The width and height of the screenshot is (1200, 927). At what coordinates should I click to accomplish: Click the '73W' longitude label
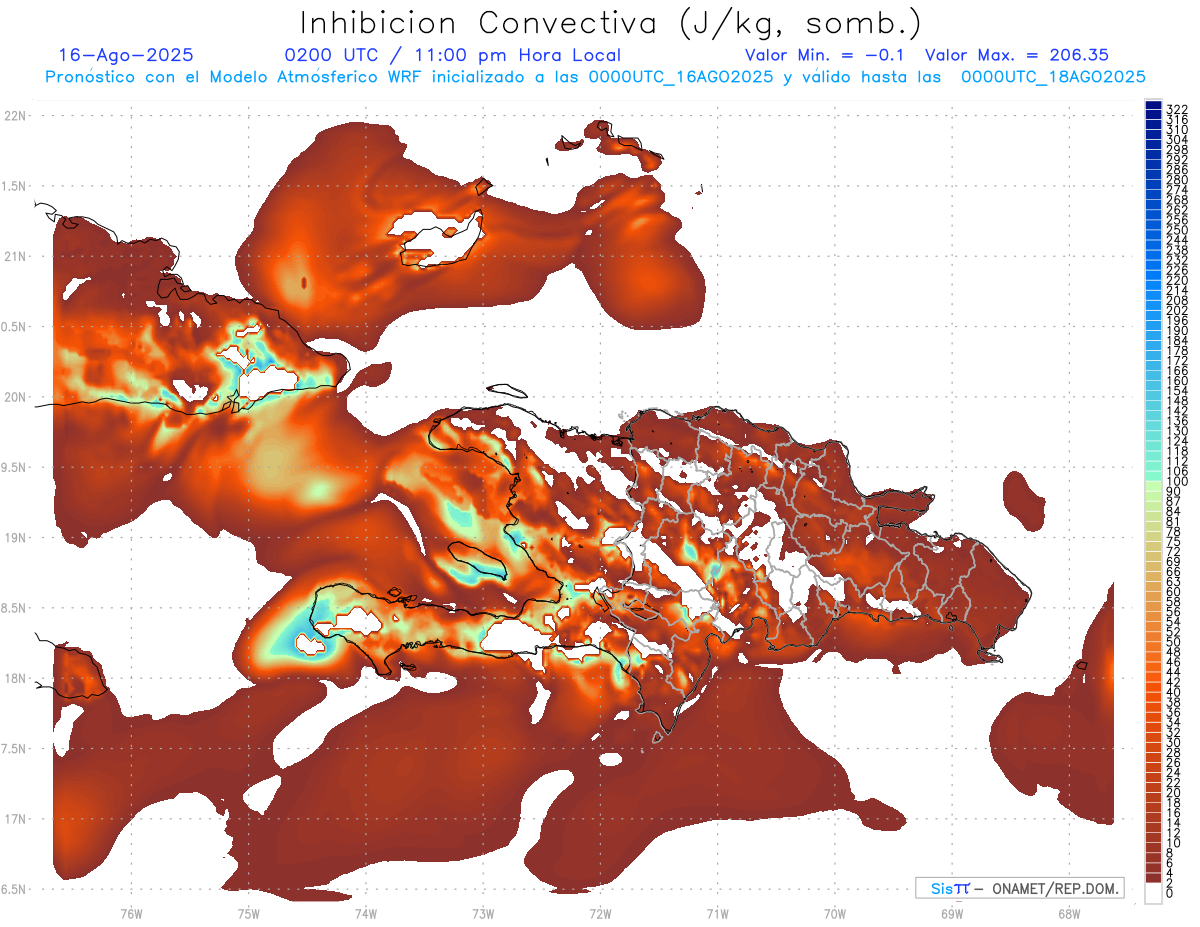483,914
